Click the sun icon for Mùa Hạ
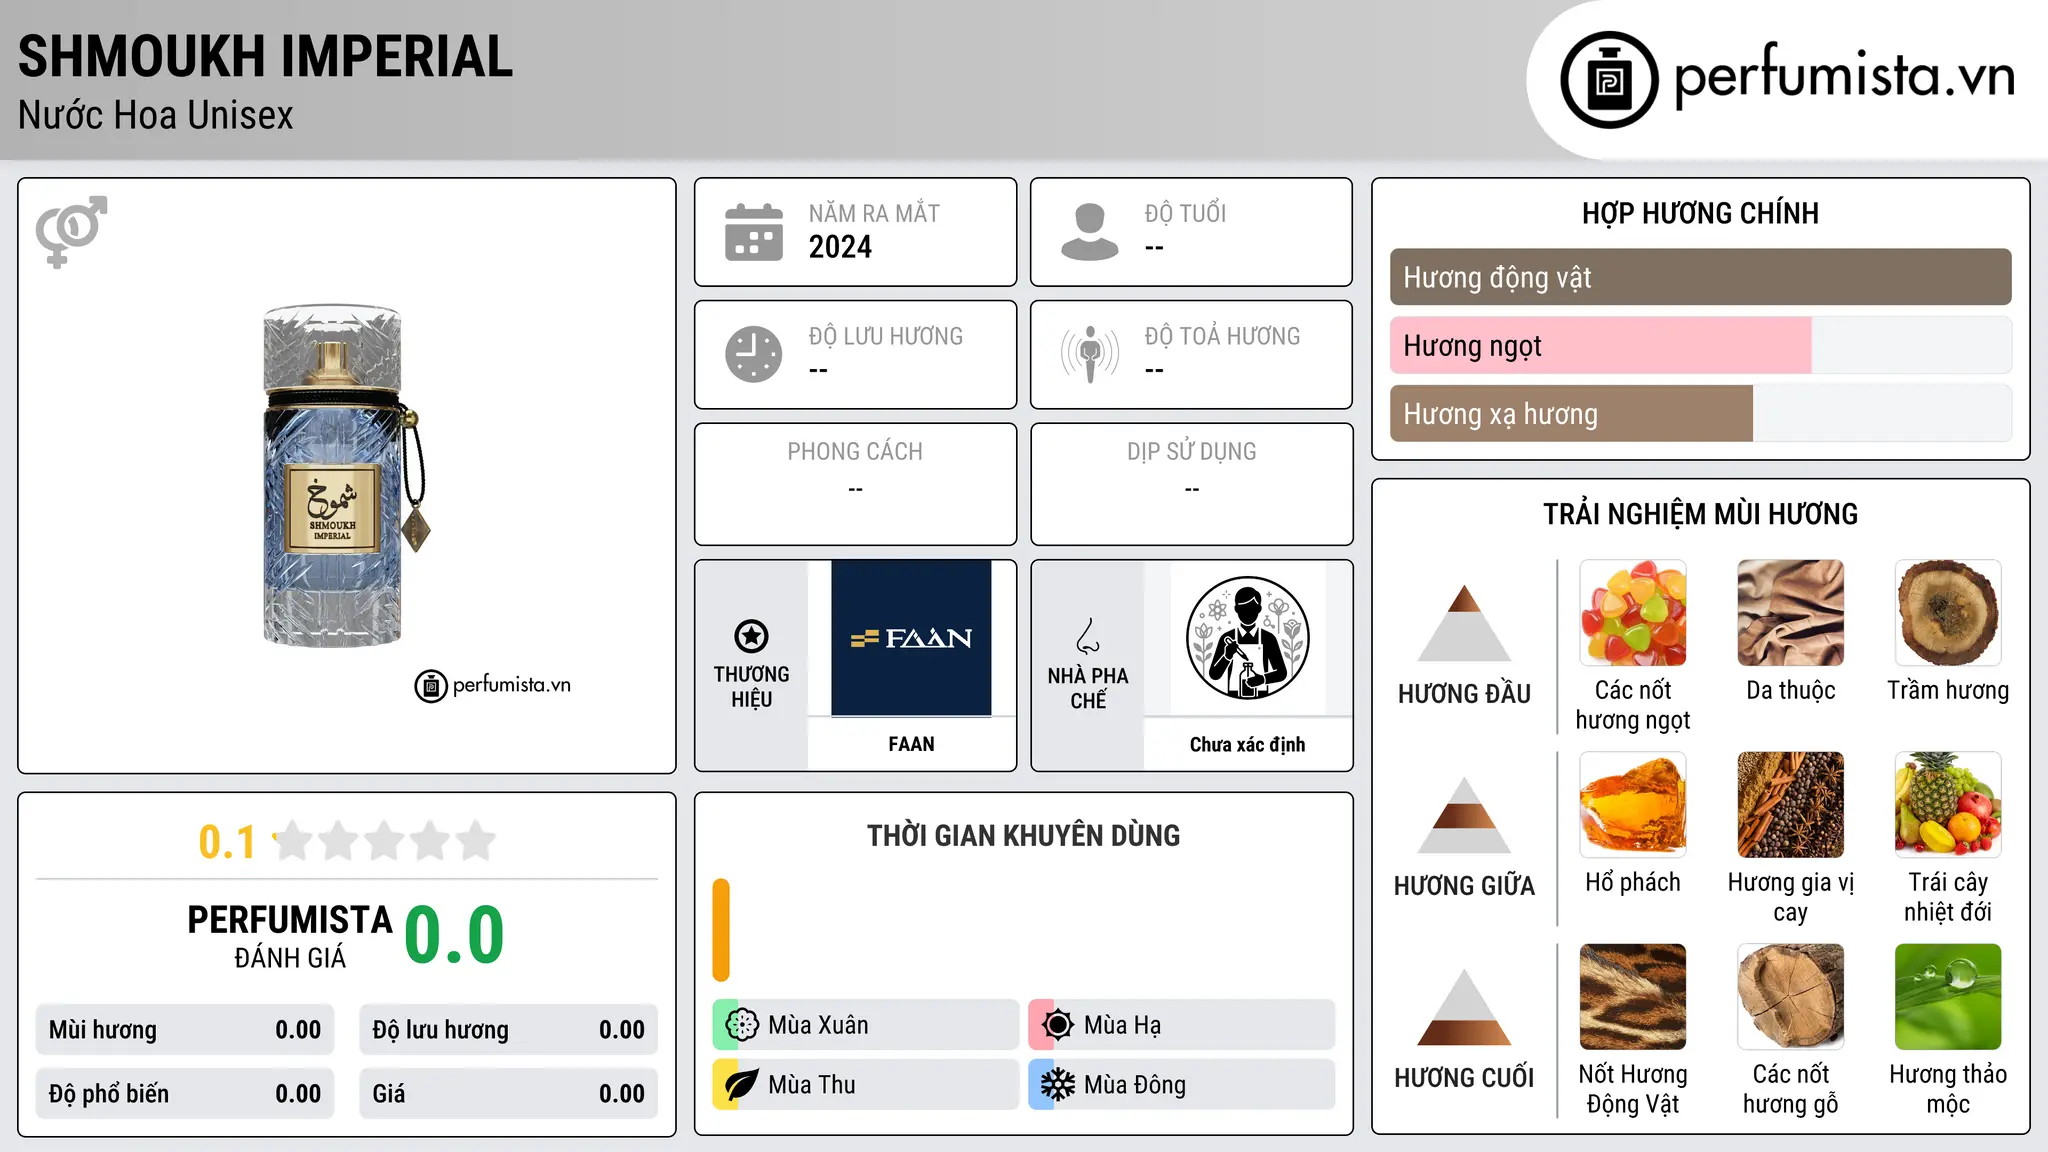 tap(1058, 1025)
